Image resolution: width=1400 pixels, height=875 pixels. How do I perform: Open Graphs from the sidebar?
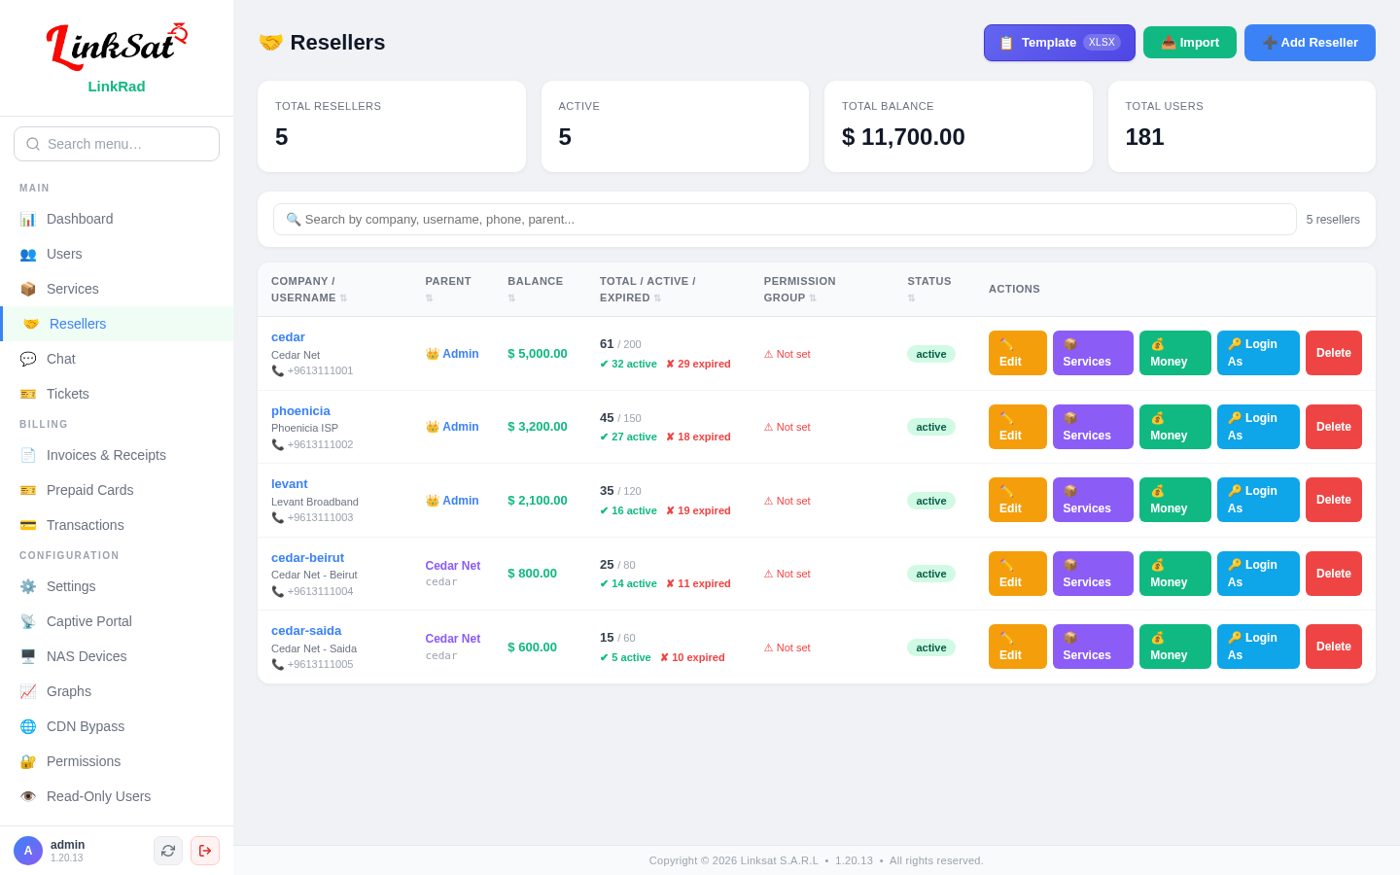(x=117, y=691)
